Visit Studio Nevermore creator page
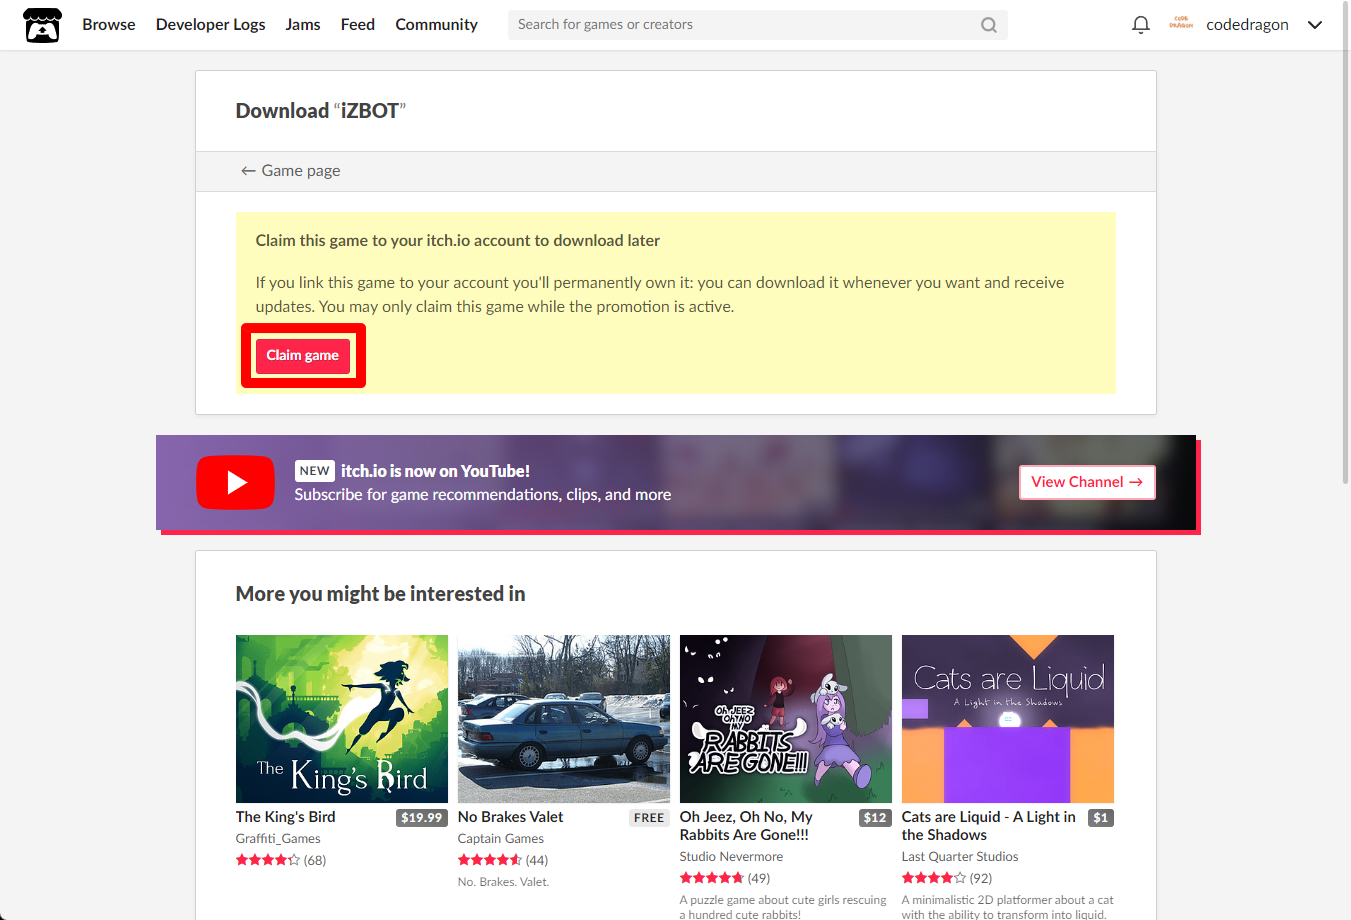The image size is (1351, 920). [731, 857]
